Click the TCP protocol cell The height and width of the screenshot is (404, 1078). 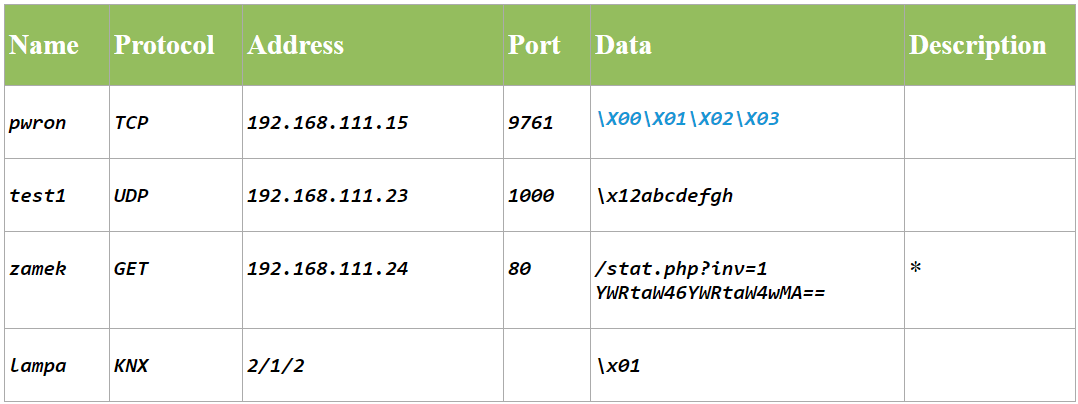(131, 123)
